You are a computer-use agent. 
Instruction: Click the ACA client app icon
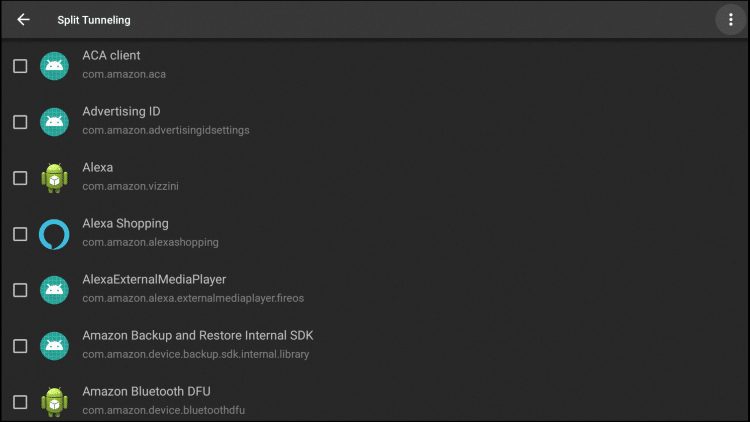point(54,66)
